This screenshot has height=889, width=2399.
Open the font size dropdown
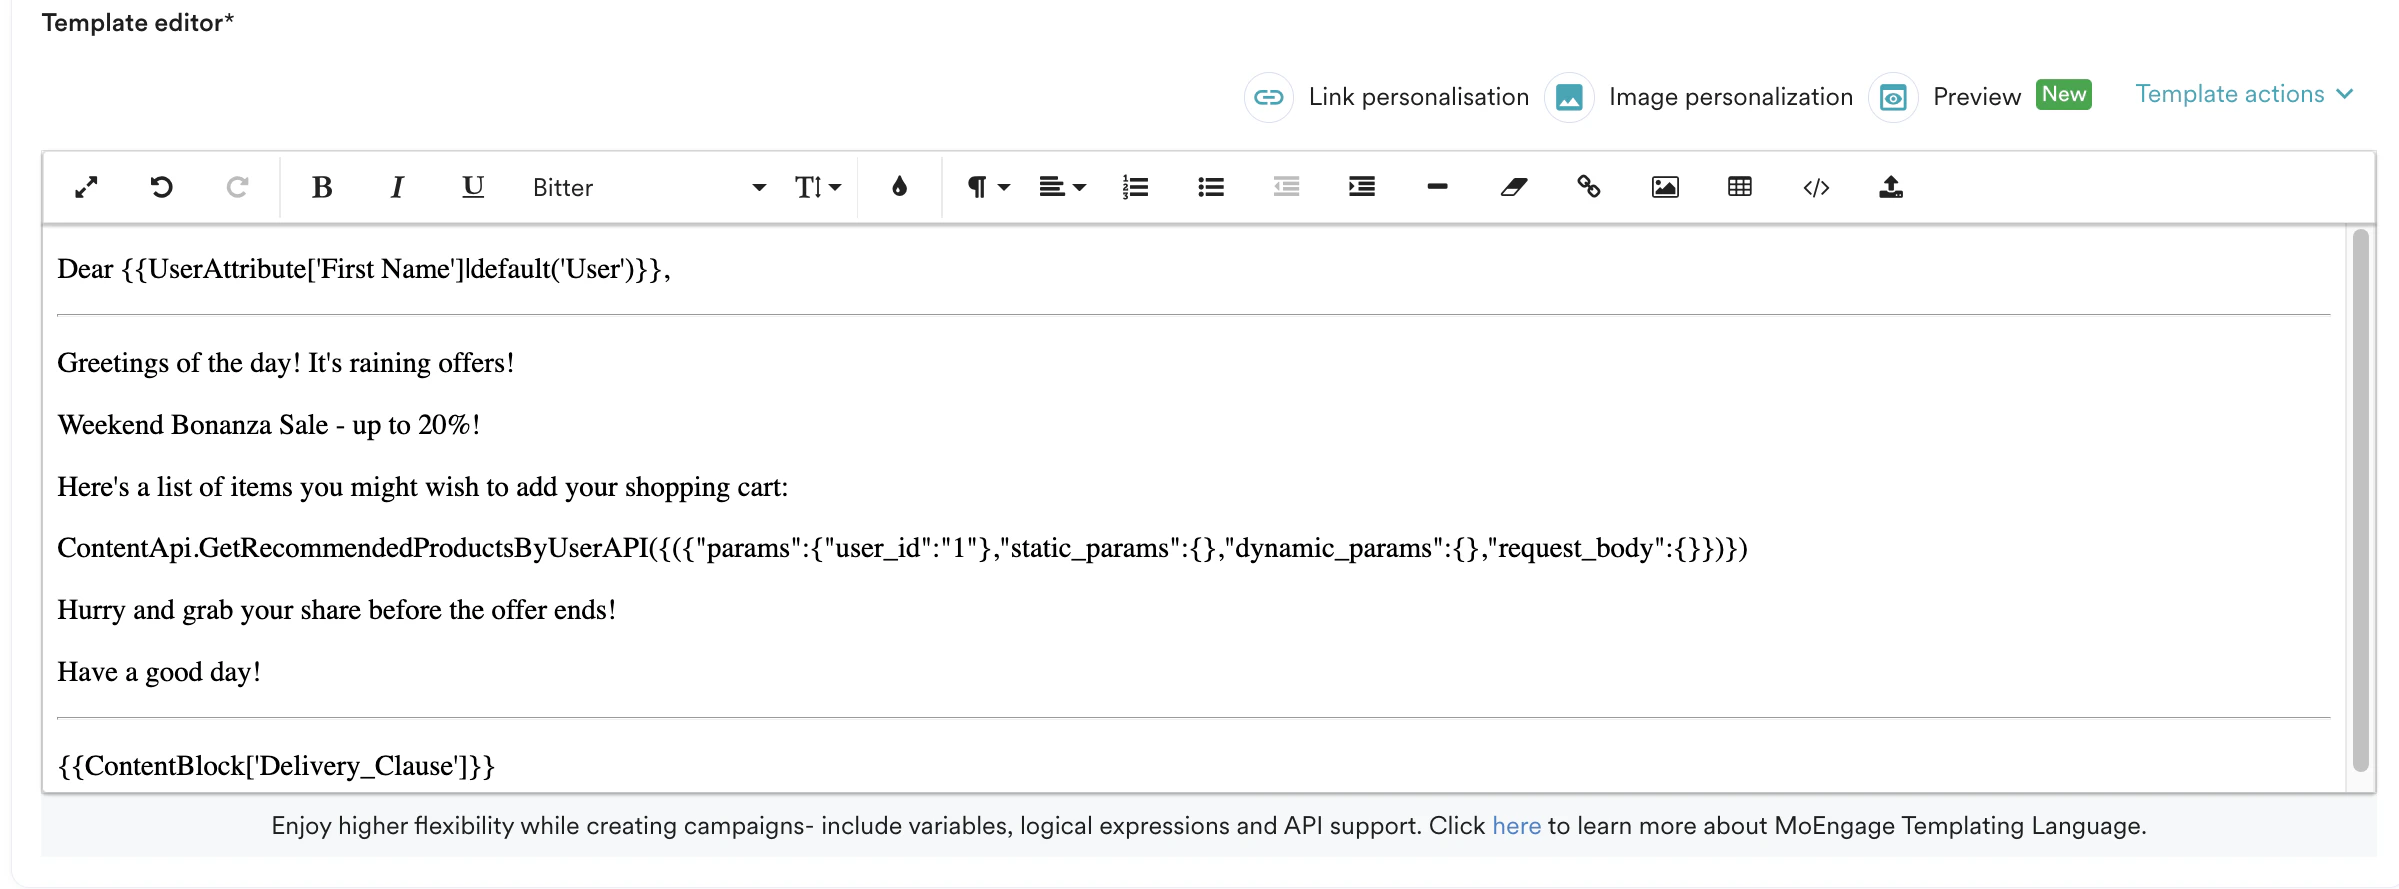[818, 187]
